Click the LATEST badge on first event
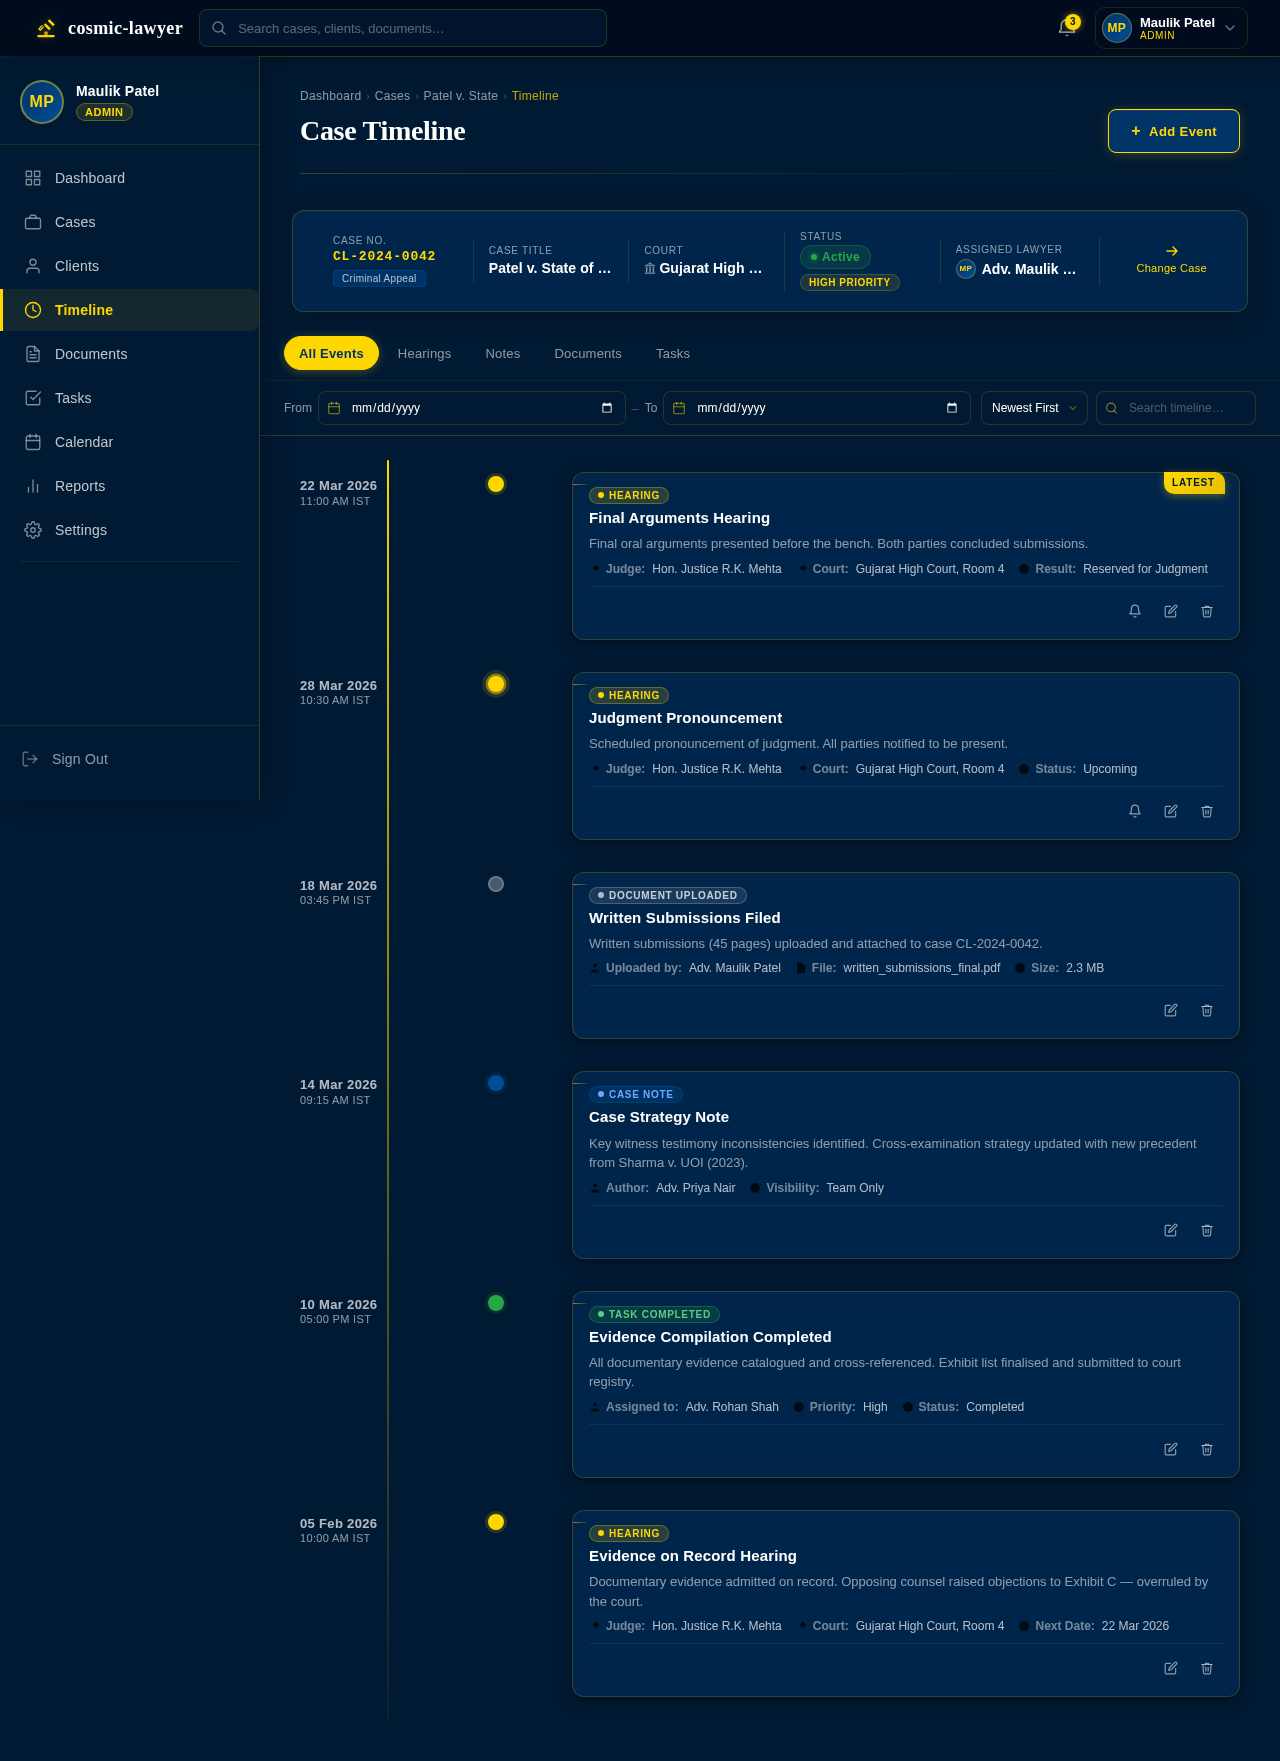Image resolution: width=1280 pixels, height=1761 pixels. (x=1194, y=482)
